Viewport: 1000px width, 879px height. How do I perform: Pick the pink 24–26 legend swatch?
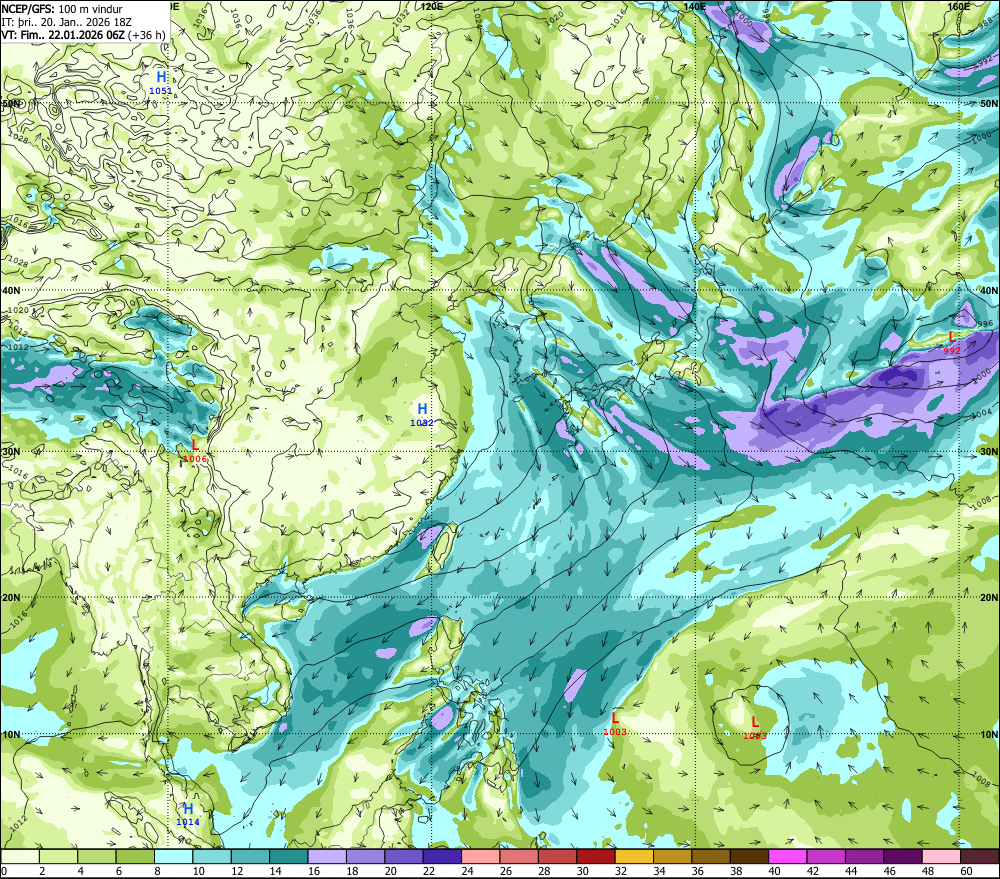pos(481,856)
